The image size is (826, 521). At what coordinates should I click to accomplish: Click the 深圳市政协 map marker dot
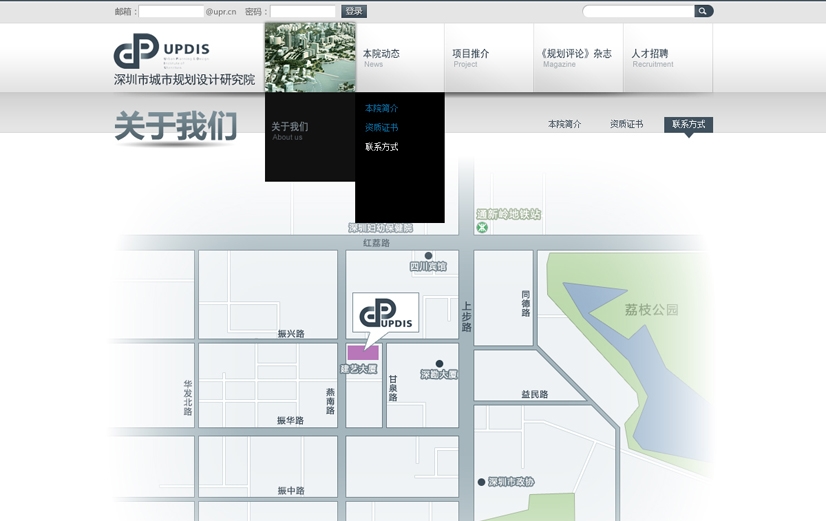(x=481, y=482)
